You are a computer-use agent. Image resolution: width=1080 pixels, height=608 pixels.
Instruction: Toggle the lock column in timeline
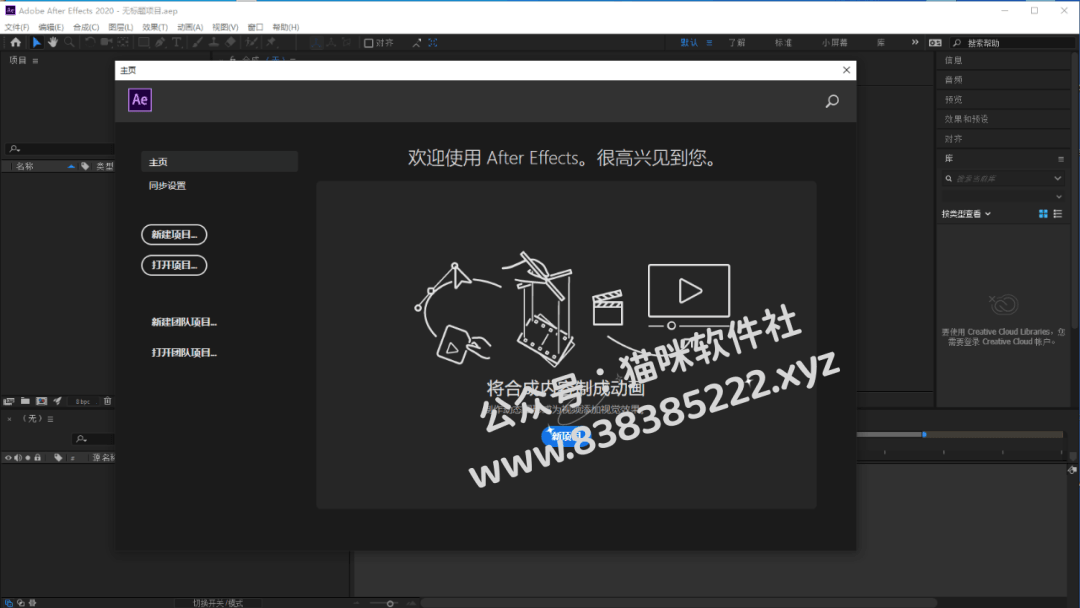(x=37, y=458)
